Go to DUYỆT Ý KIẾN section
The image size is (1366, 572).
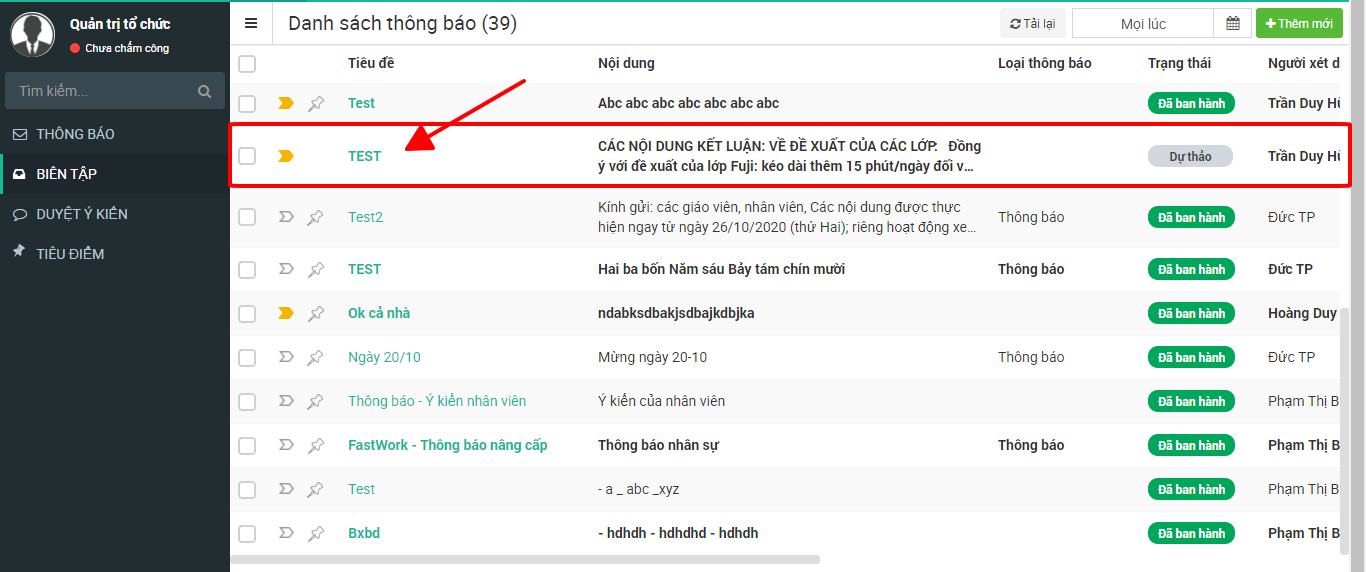click(82, 214)
